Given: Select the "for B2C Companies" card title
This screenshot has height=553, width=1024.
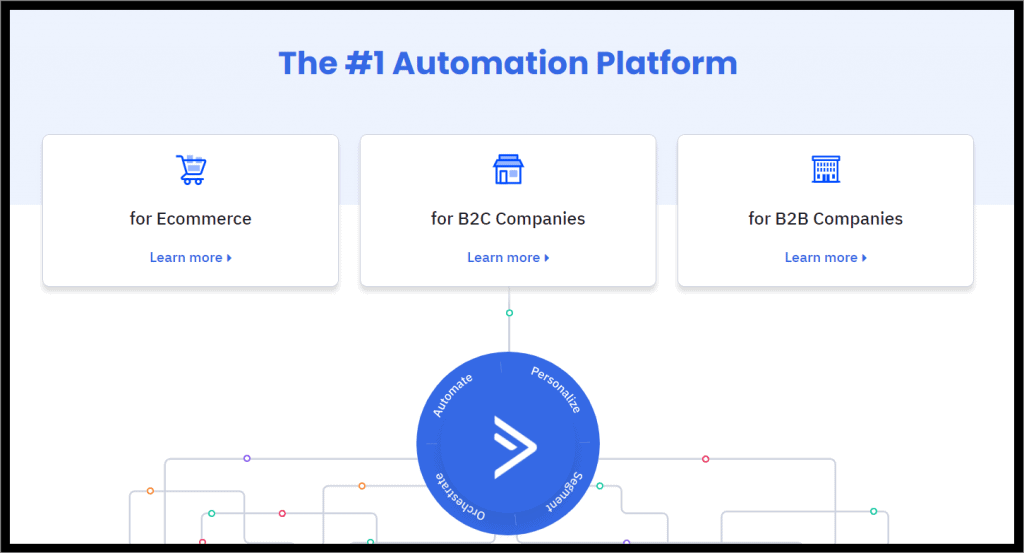Looking at the screenshot, I should tap(508, 219).
